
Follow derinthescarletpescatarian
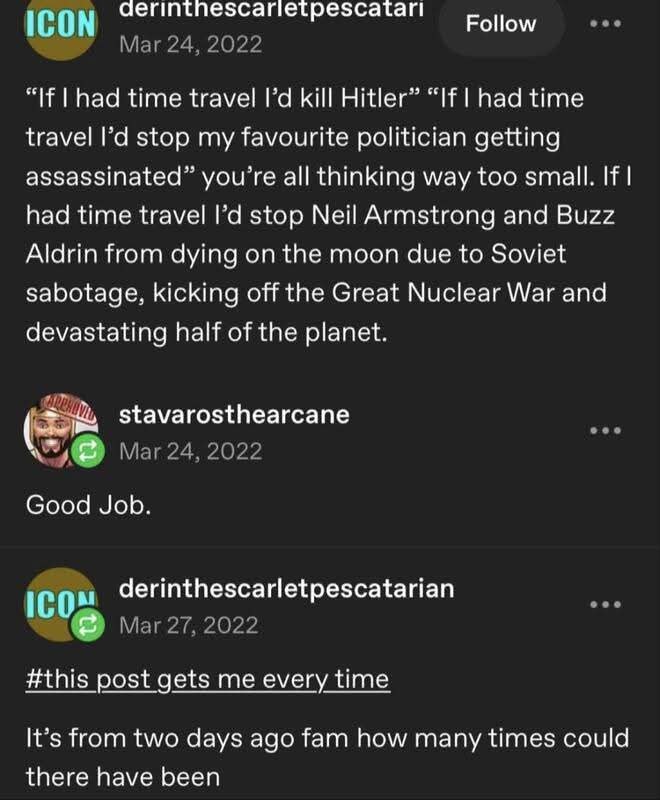click(501, 24)
